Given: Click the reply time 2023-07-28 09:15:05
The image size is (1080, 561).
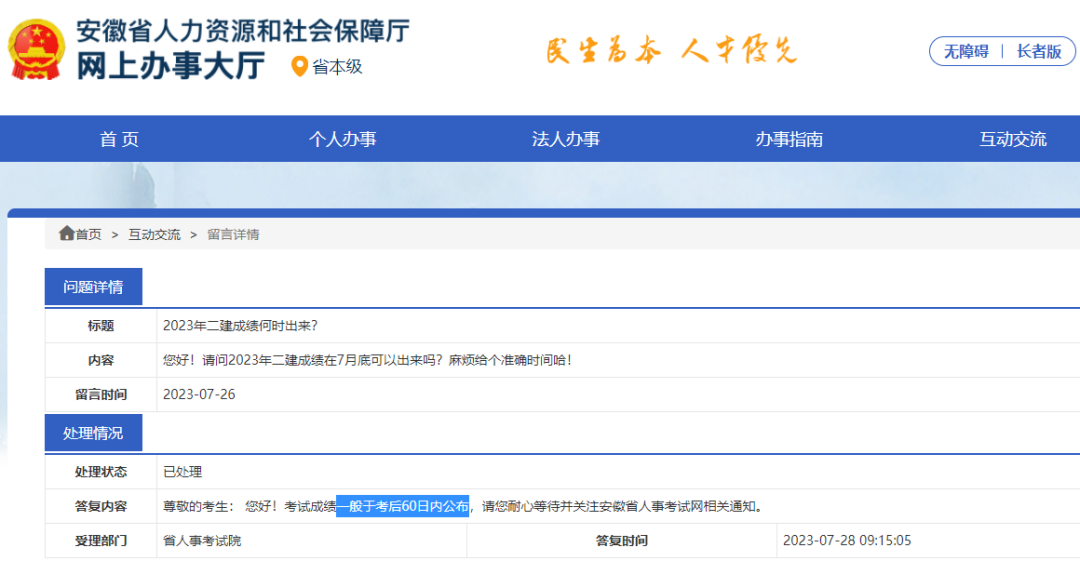Looking at the screenshot, I should click(x=847, y=540).
